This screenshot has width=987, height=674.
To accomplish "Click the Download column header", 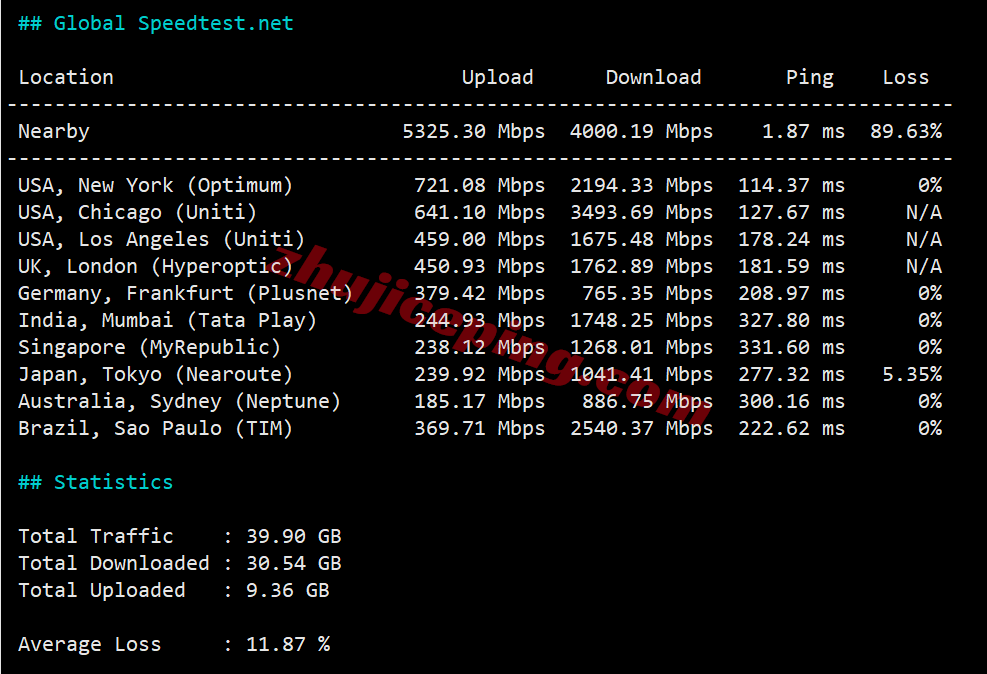I will pos(653,77).
